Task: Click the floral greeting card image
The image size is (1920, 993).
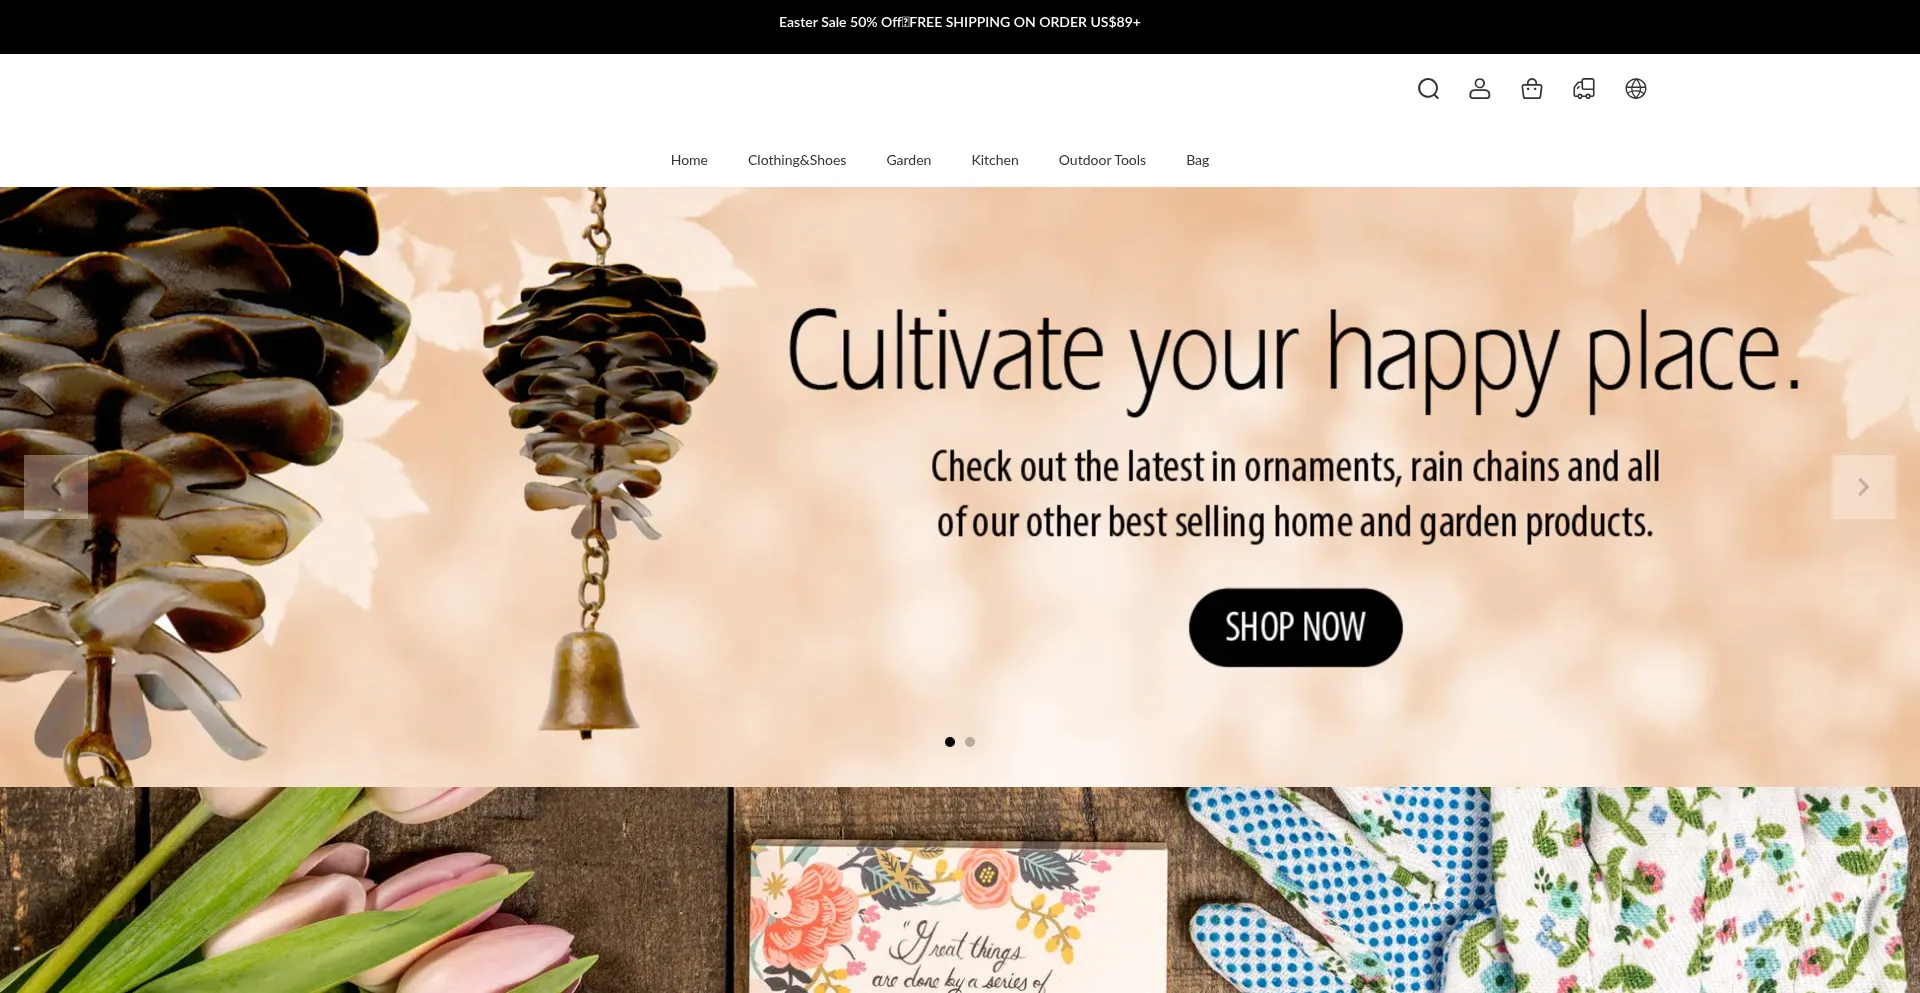Action: coord(958,918)
